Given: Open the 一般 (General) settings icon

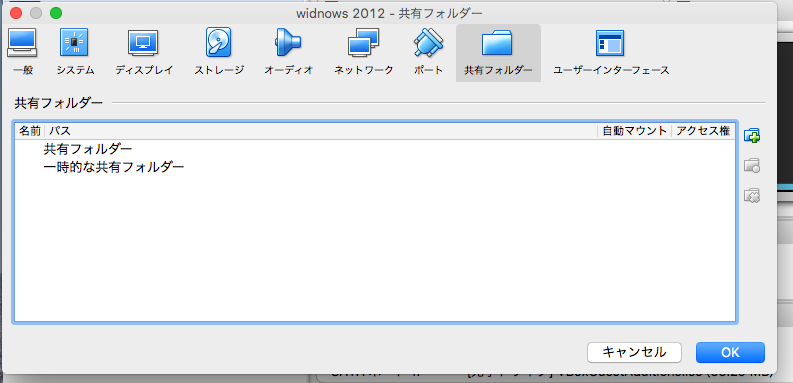Looking at the screenshot, I should (21, 53).
